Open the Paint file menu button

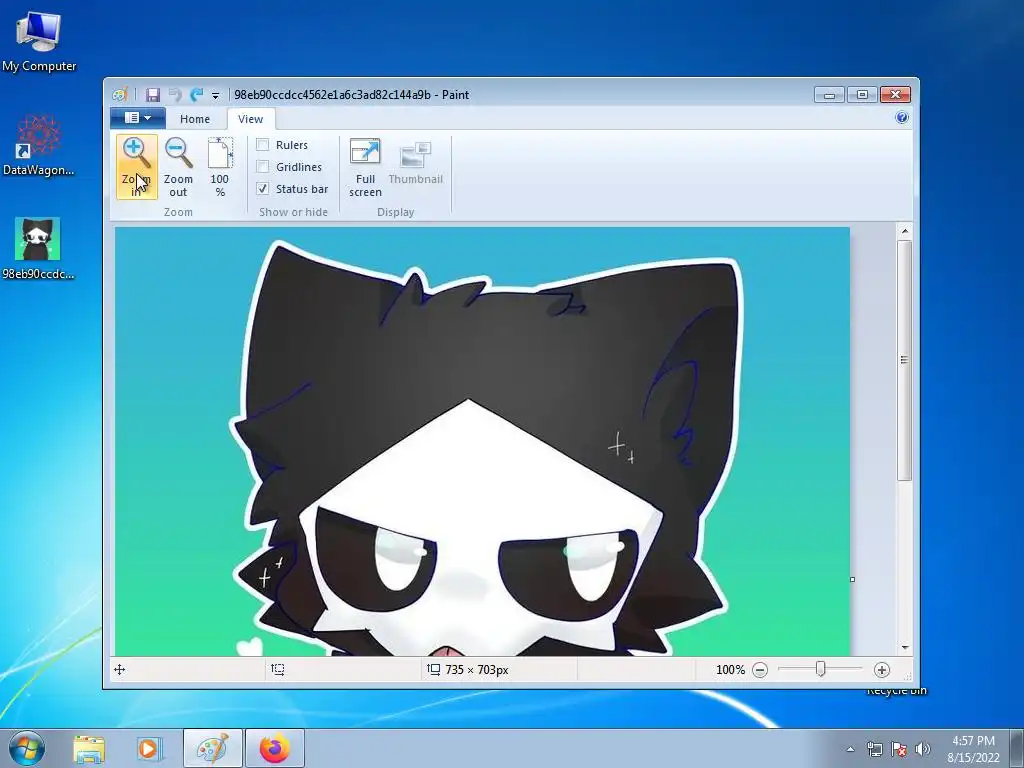click(x=138, y=118)
